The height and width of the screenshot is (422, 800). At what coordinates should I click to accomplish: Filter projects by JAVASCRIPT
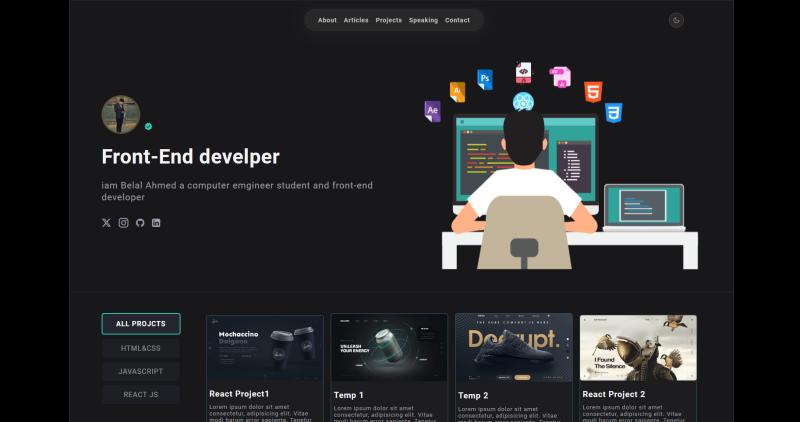141,371
